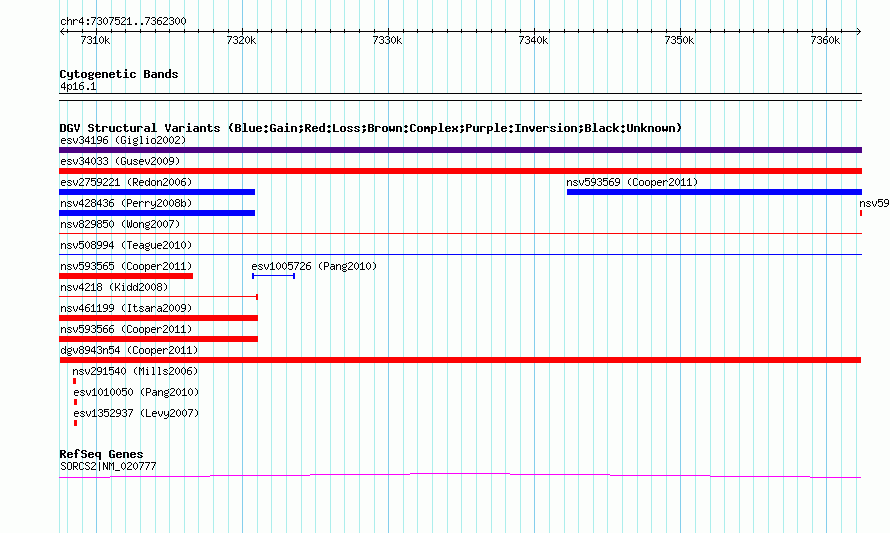Viewport: 890px width, 533px height.
Task: Open the nsv593569 (Cooper2011) label
Action: [632, 182]
